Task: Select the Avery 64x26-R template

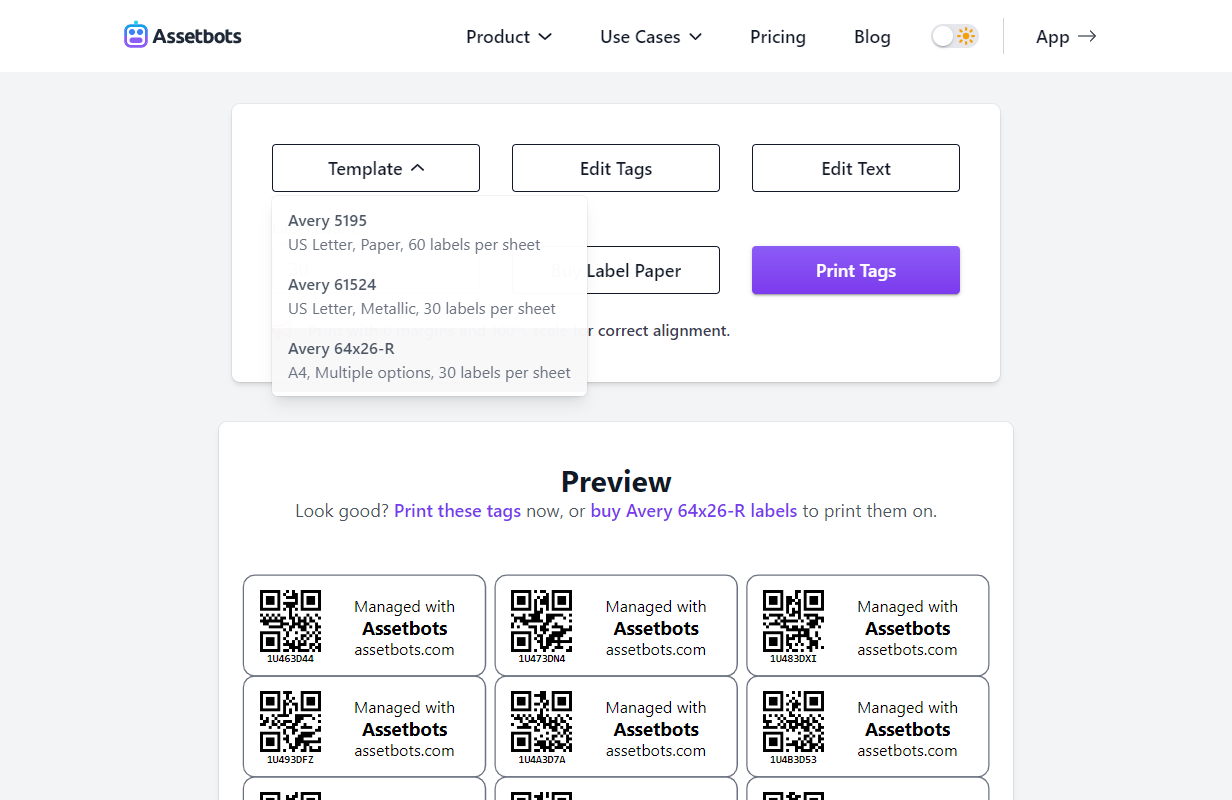Action: (429, 360)
